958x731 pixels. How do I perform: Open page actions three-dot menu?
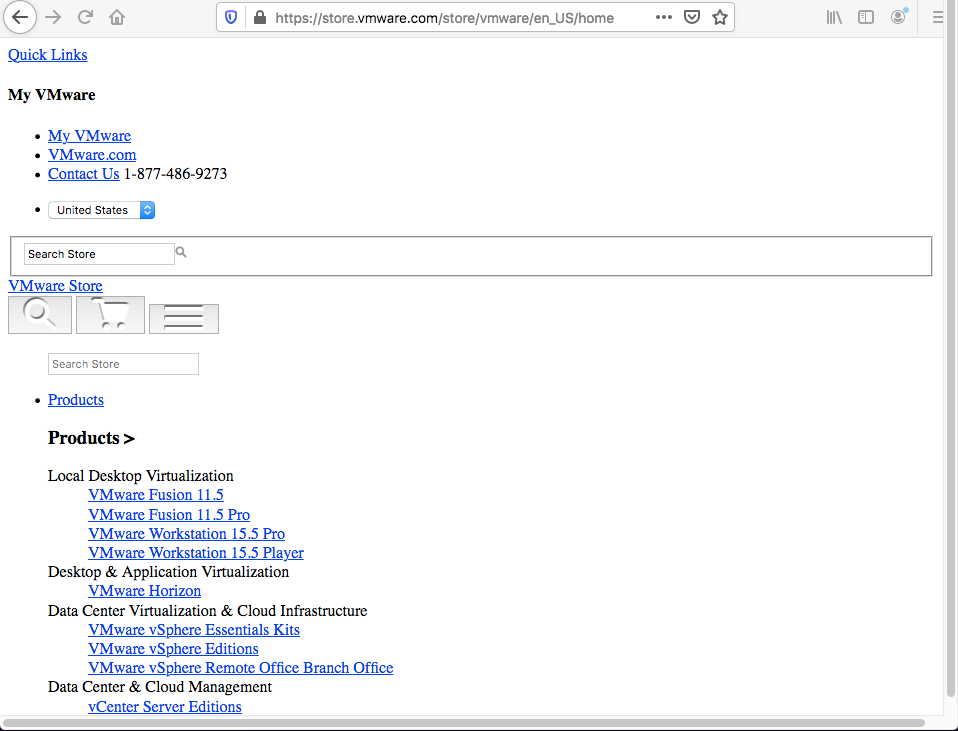click(x=664, y=17)
